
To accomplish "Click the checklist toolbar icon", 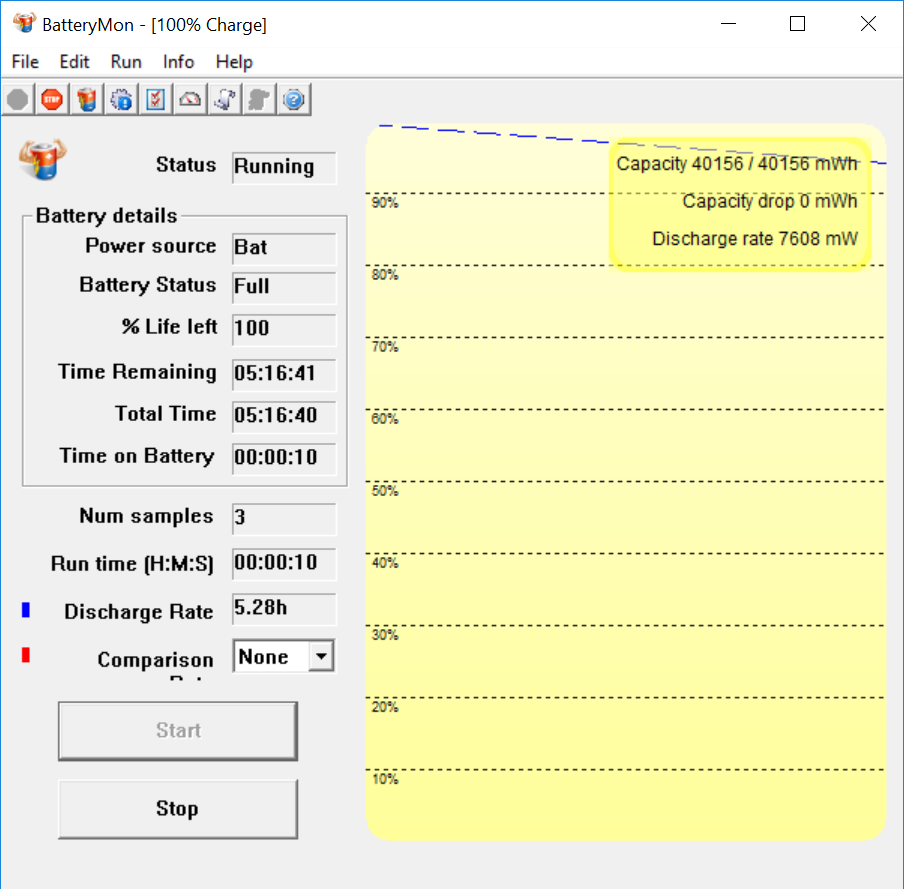I will [x=156, y=100].
